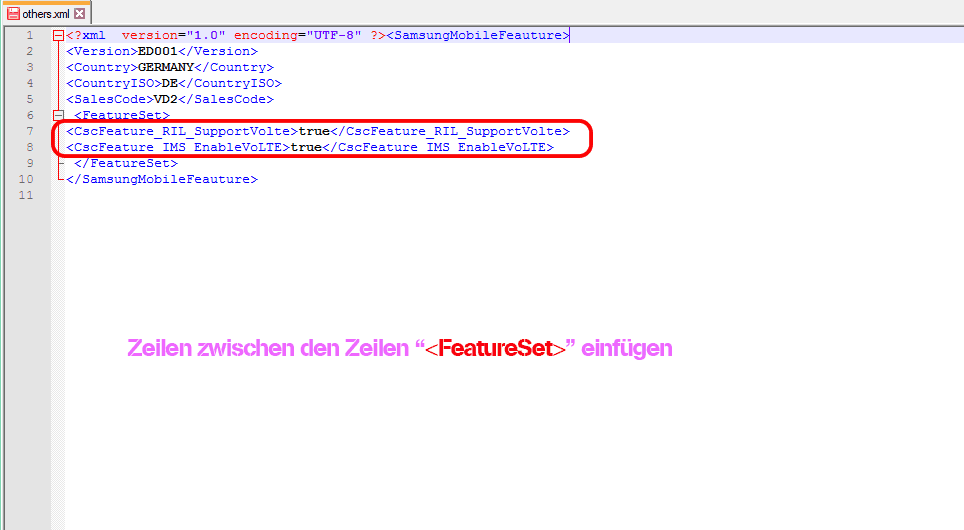Click line number 7 in the margin
Image resolution: width=964 pixels, height=530 pixels.
pos(30,131)
